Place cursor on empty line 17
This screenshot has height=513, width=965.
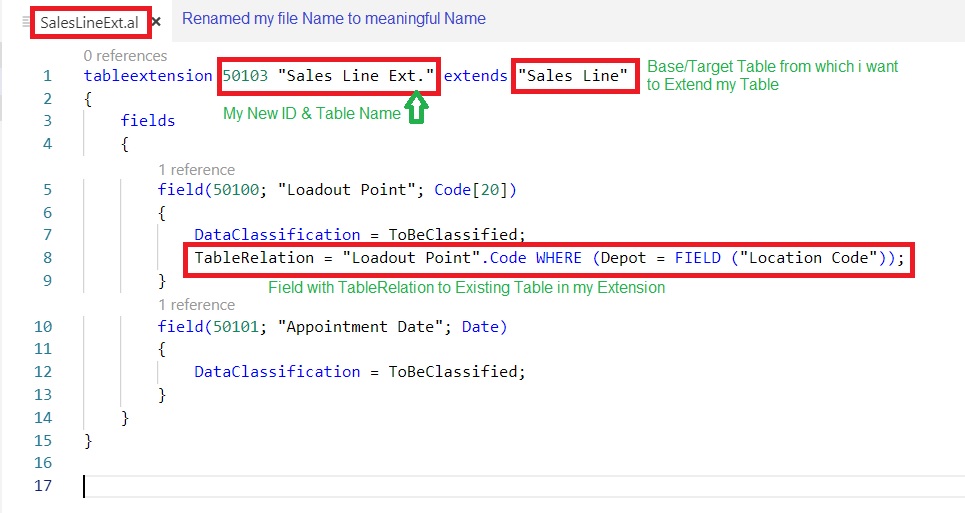pos(300,486)
